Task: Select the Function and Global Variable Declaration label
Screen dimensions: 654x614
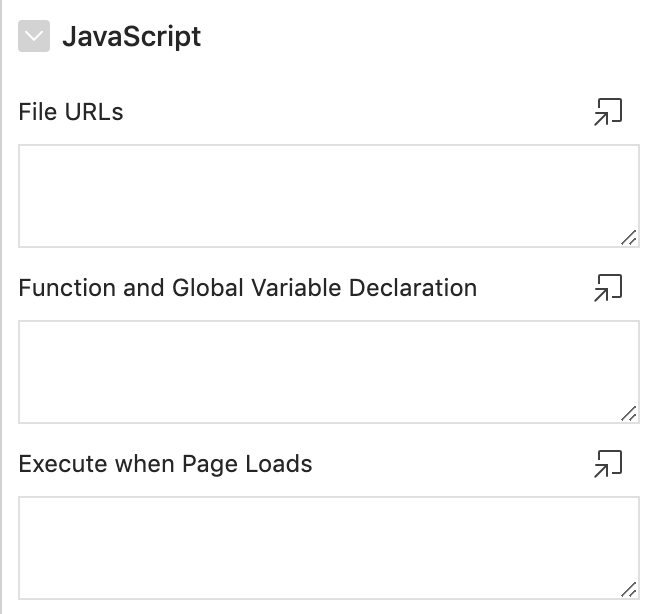Action: pyautogui.click(x=247, y=288)
